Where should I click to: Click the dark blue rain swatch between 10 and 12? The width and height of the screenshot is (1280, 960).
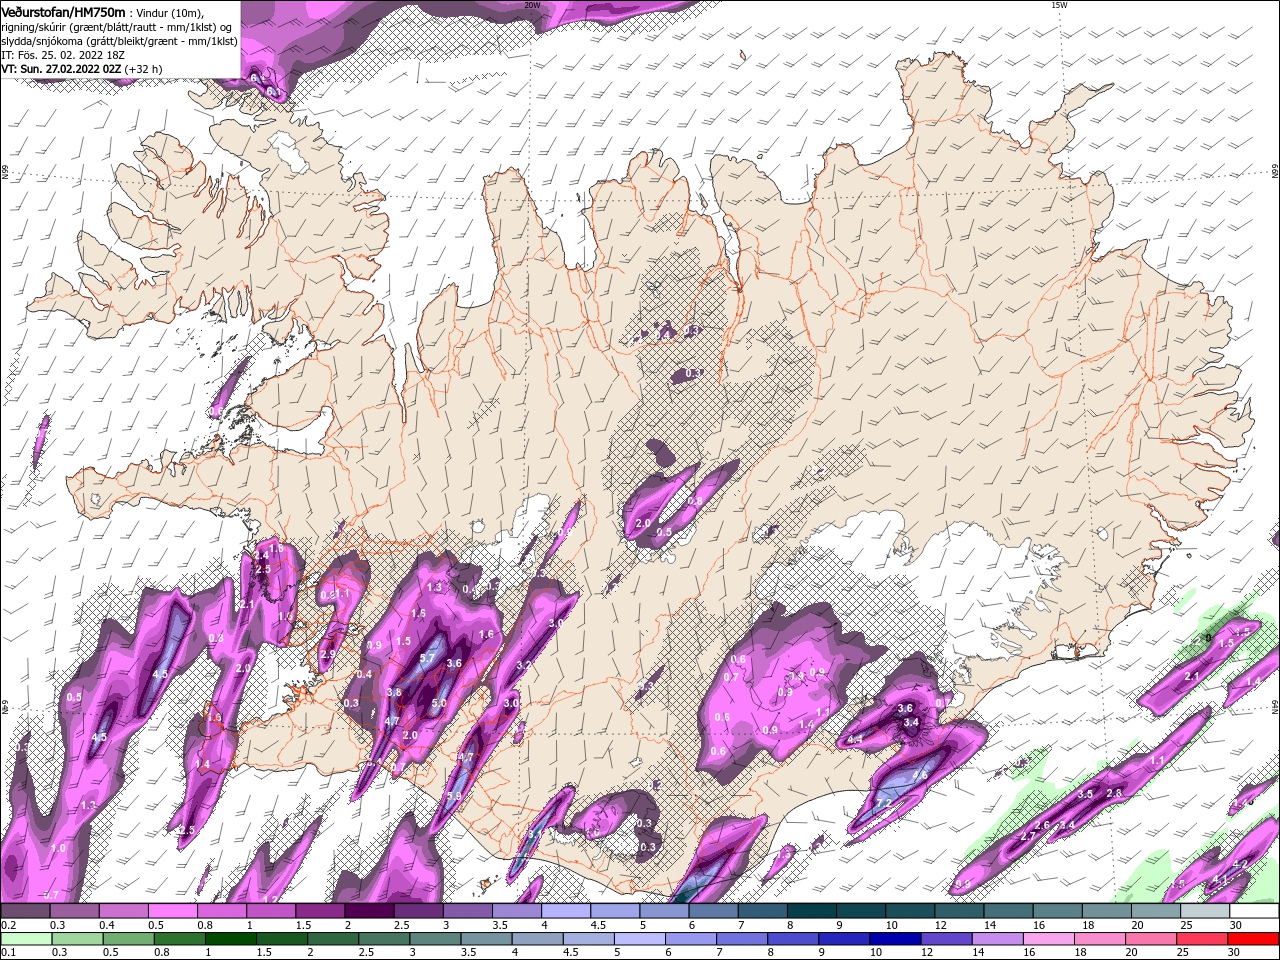click(893, 939)
